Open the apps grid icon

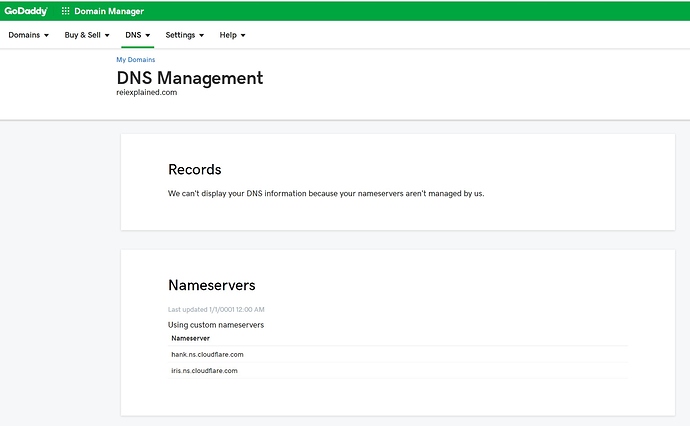[x=66, y=11]
